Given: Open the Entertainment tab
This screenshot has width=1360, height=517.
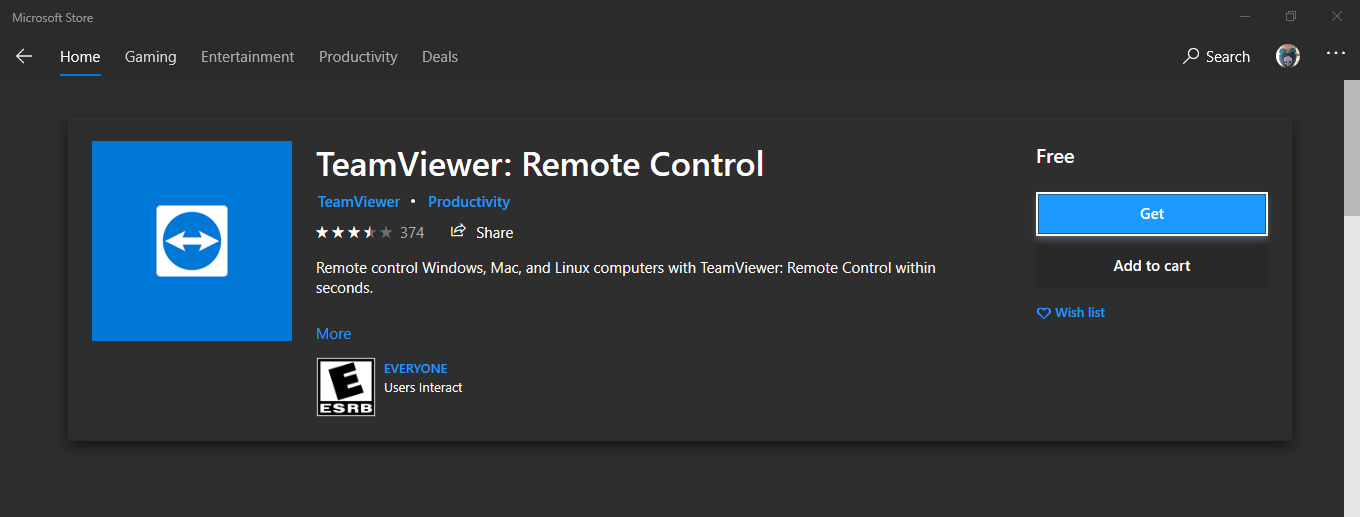Looking at the screenshot, I should click(x=248, y=57).
